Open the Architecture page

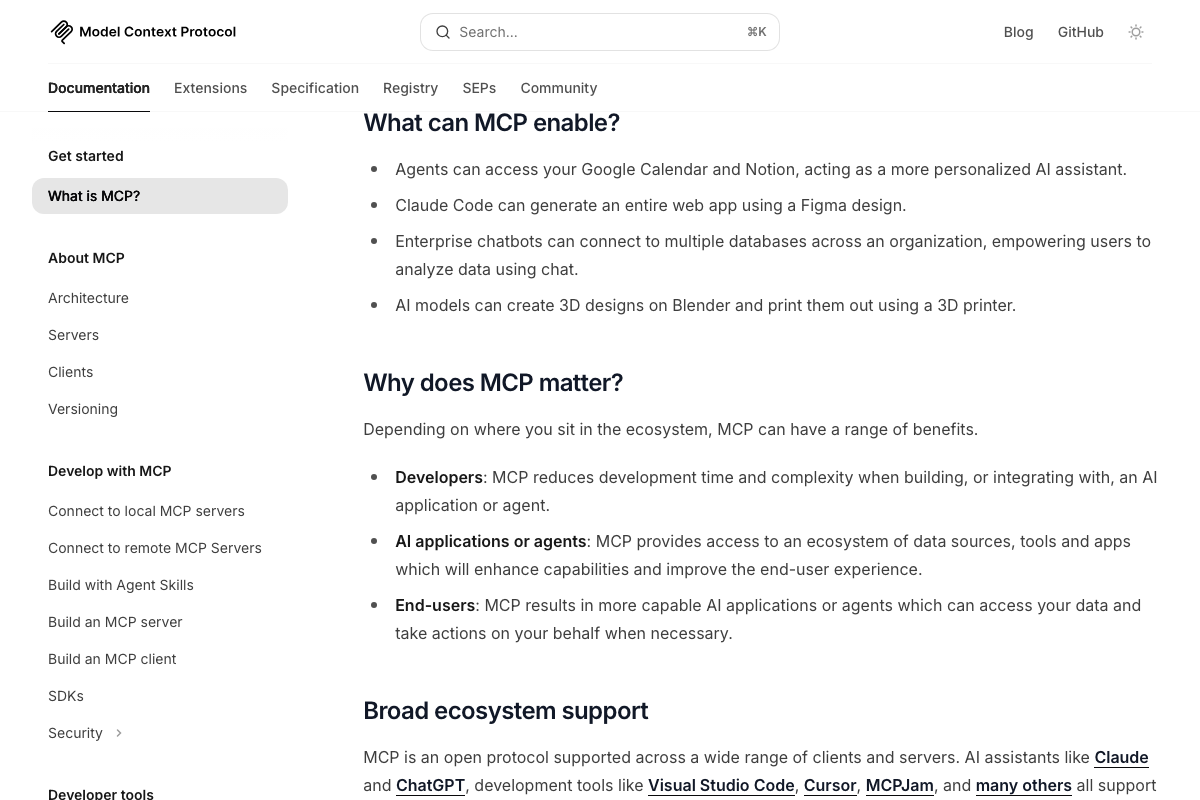pos(88,298)
